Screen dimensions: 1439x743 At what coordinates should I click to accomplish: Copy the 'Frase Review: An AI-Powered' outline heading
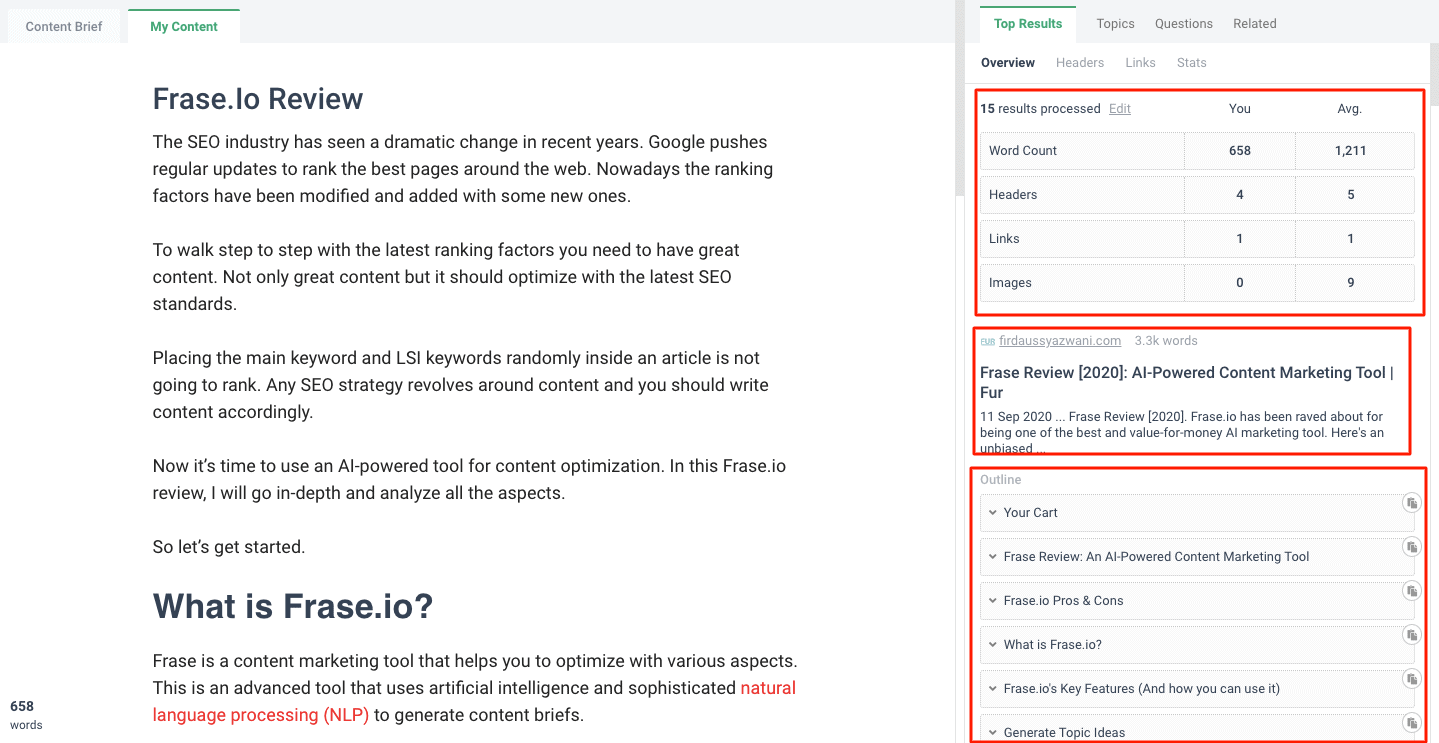coord(1411,547)
